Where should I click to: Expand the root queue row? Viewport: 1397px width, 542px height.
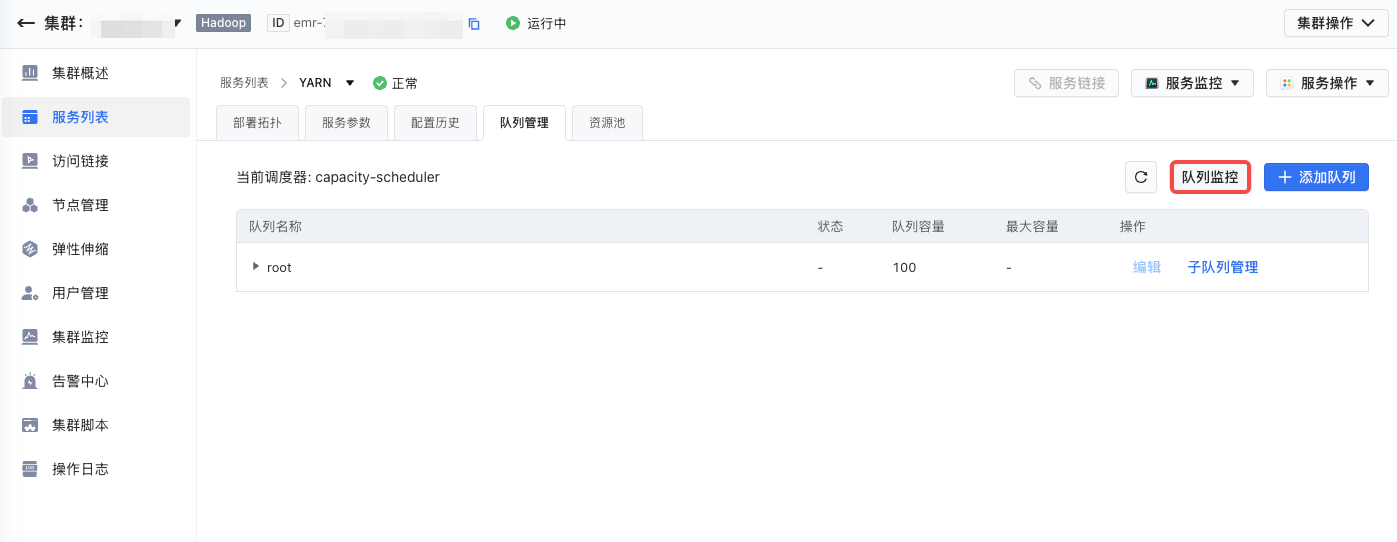coord(256,266)
